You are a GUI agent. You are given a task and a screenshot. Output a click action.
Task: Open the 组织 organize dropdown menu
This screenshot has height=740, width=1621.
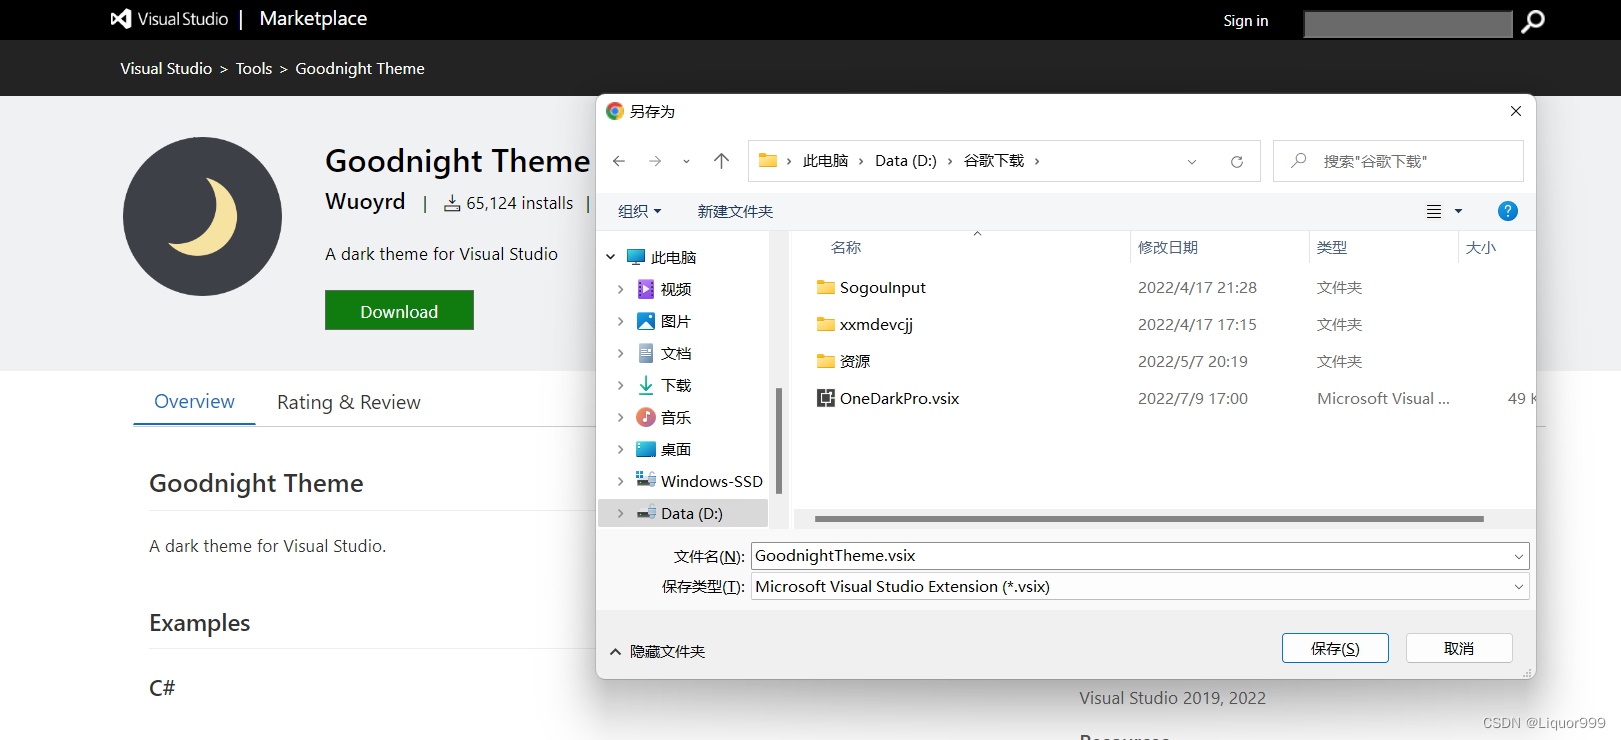coord(640,211)
